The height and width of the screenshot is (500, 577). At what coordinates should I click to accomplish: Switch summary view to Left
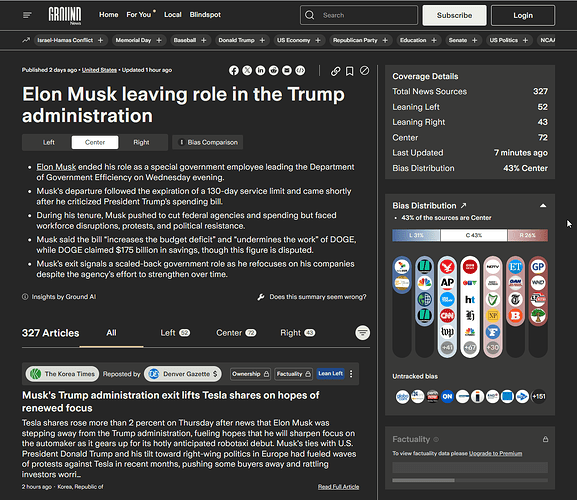[48, 142]
